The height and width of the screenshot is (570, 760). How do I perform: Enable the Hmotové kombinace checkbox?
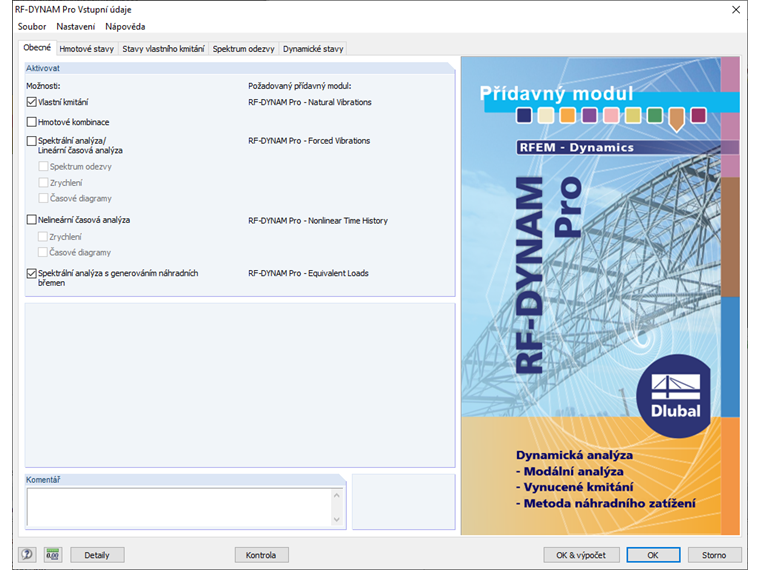click(32, 122)
